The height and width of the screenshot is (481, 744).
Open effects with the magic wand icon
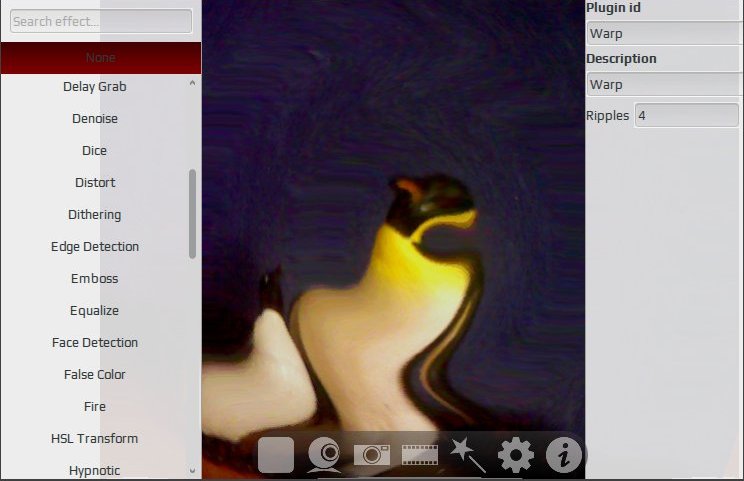tap(467, 455)
